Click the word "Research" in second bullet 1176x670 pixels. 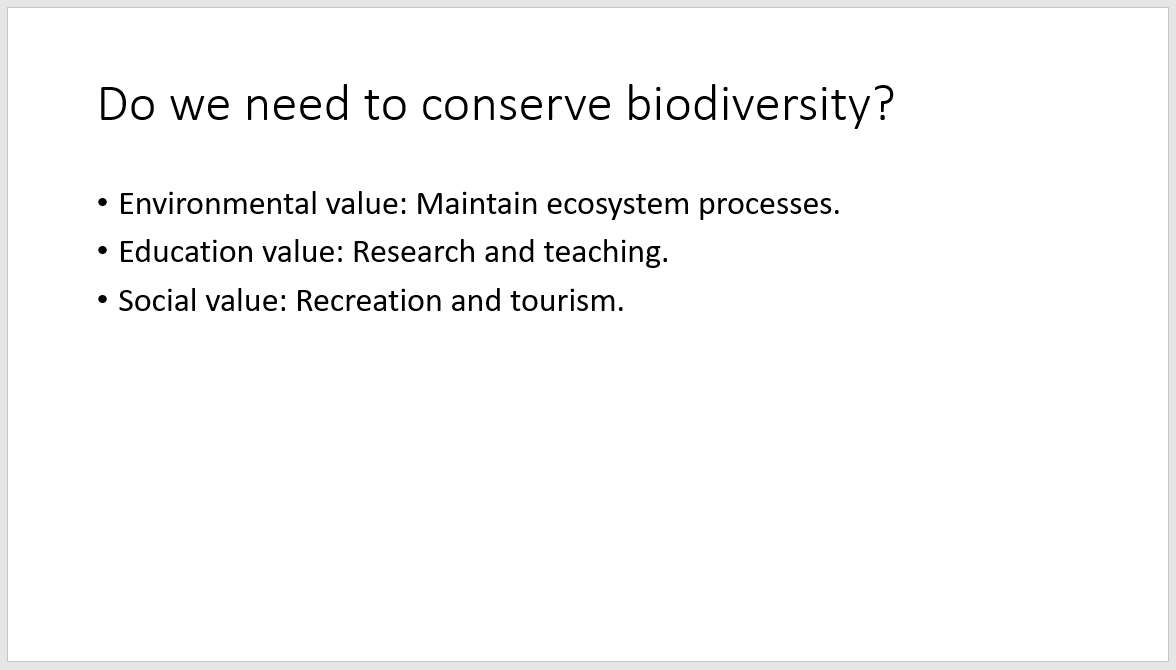coord(414,252)
